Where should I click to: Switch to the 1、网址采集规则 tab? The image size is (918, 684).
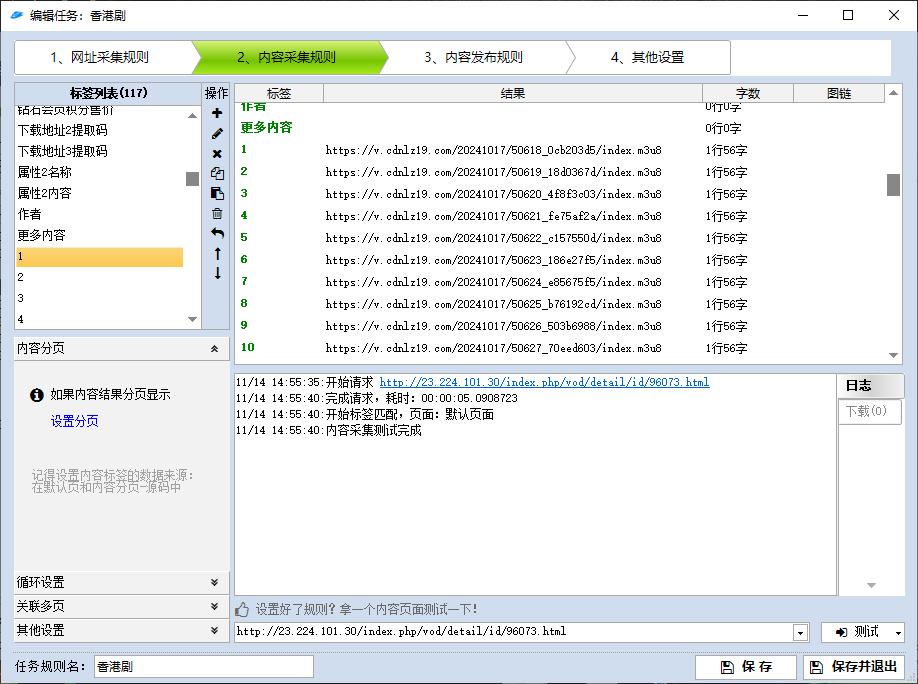[x=100, y=58]
